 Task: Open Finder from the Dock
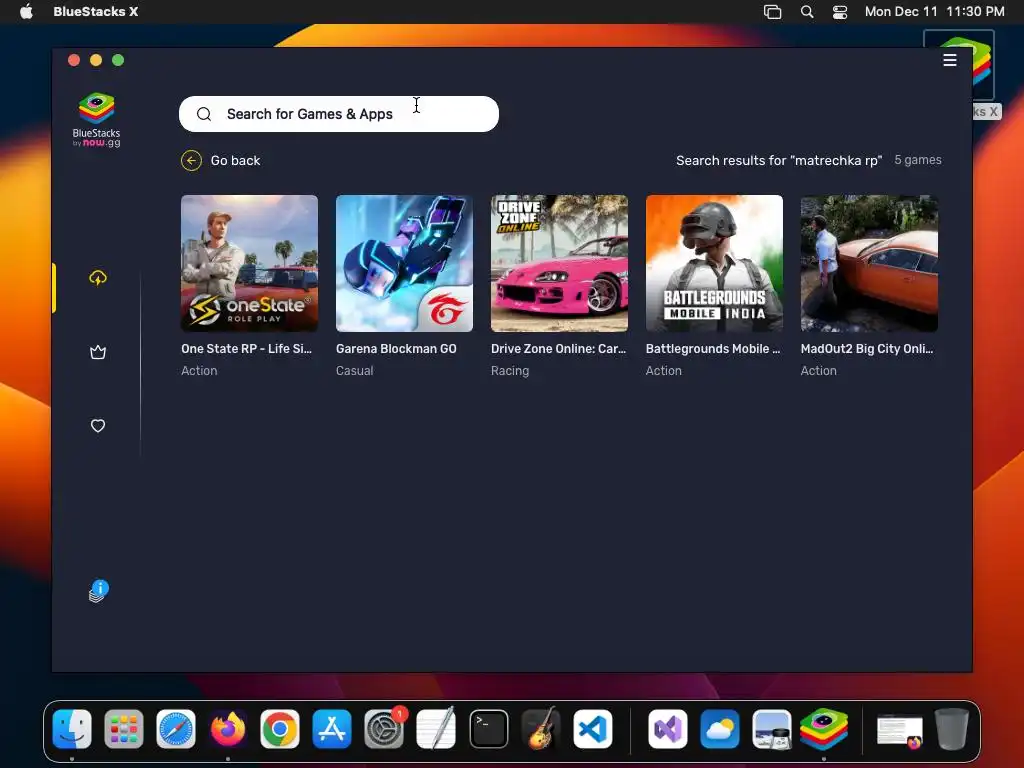coord(72,729)
